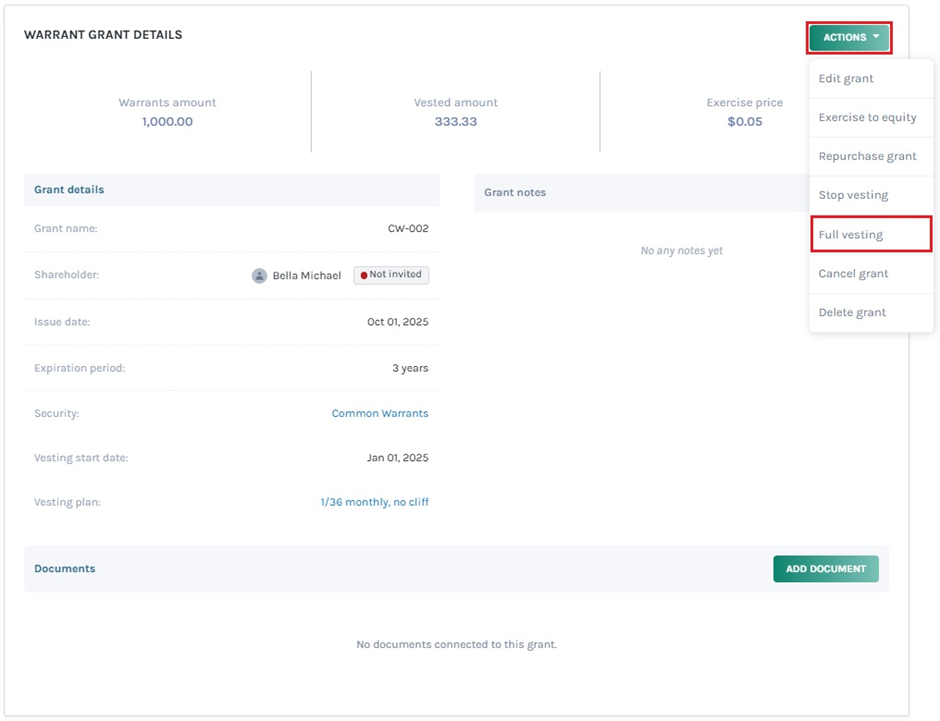The width and height of the screenshot is (940, 721).
Task: Click Repurchase grant menu entry
Action: (867, 157)
